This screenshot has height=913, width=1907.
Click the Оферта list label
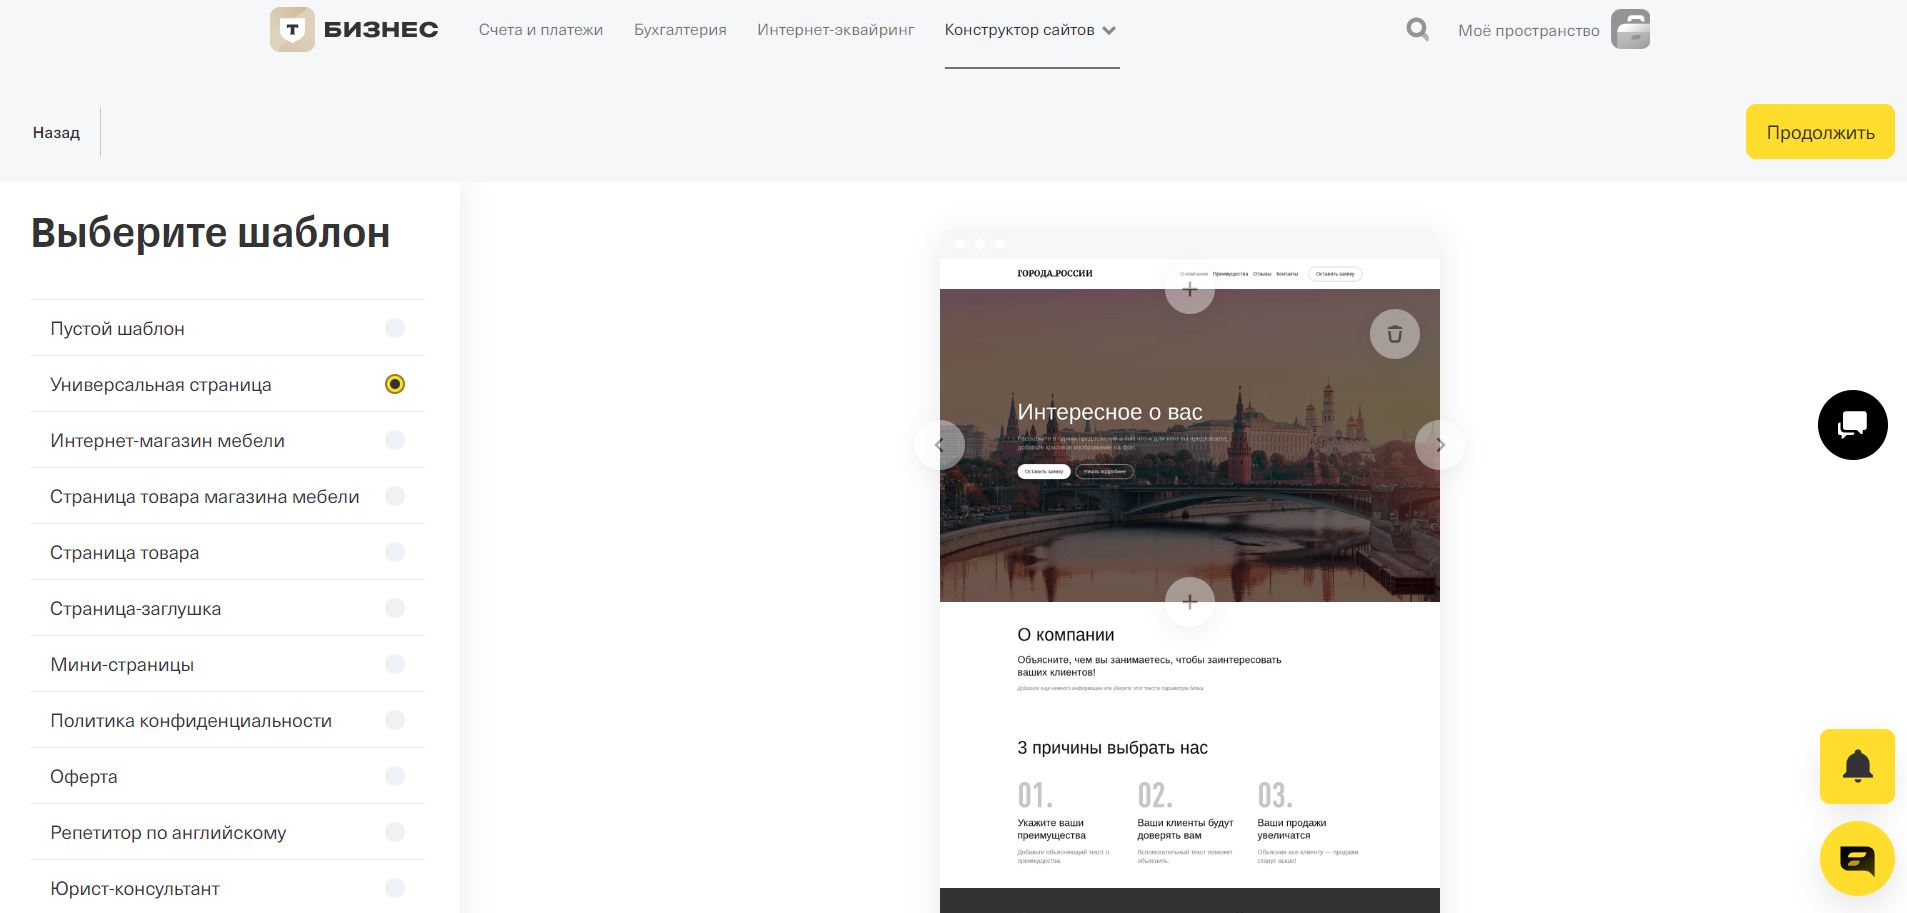(x=83, y=777)
